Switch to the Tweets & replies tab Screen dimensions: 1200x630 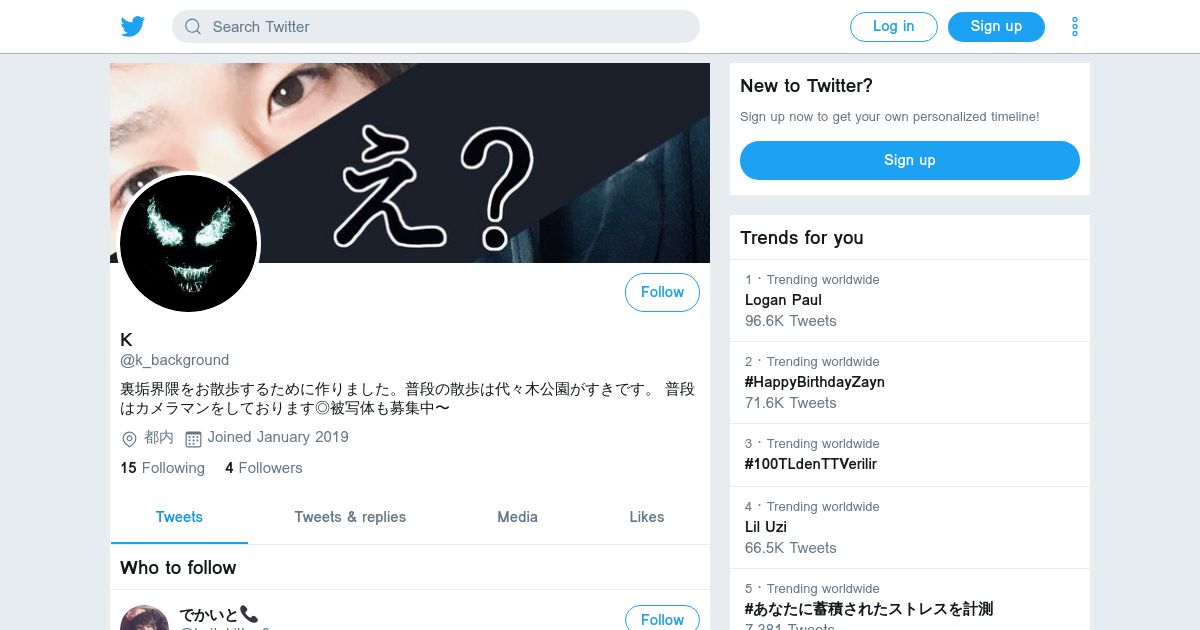click(350, 517)
